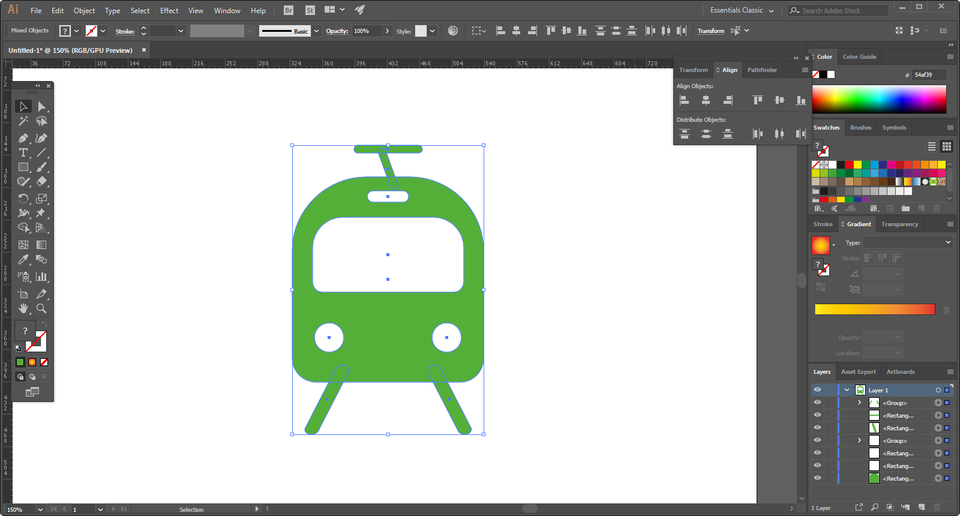Show swatches in list view
Viewport: 960px width, 516px height.
[931, 146]
